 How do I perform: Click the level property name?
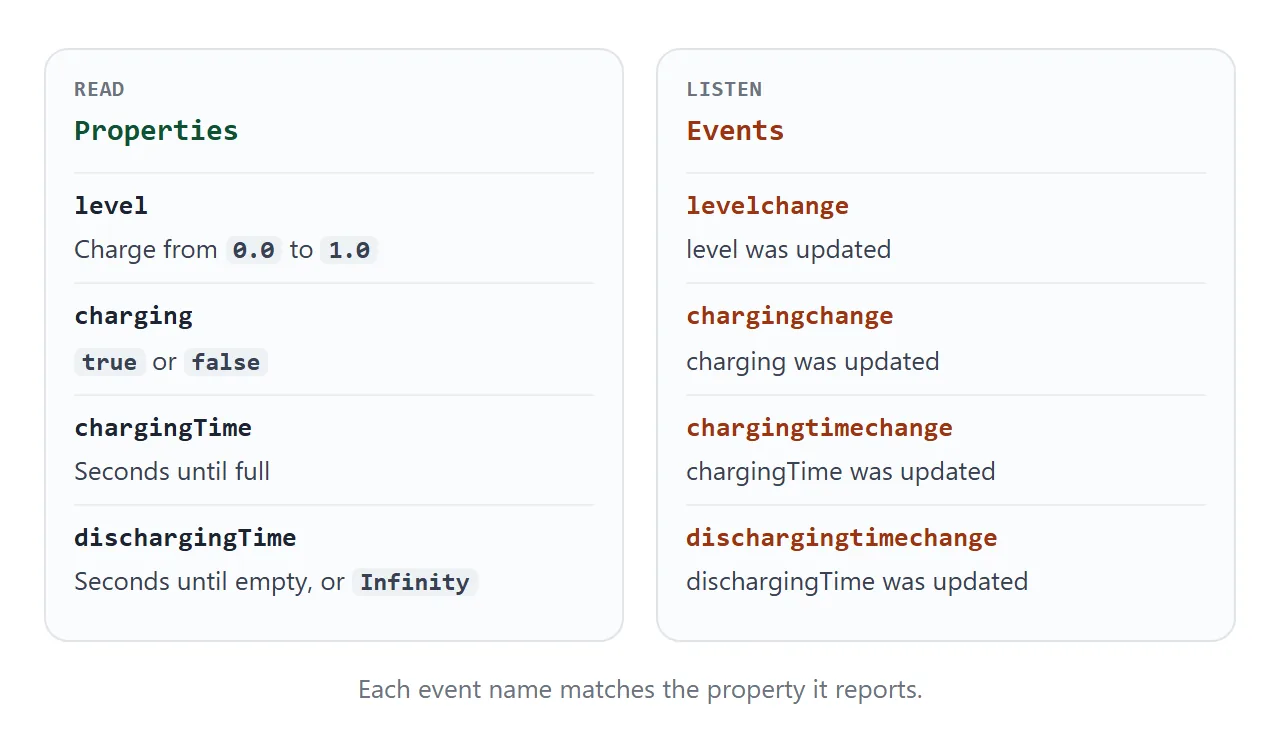[111, 206]
